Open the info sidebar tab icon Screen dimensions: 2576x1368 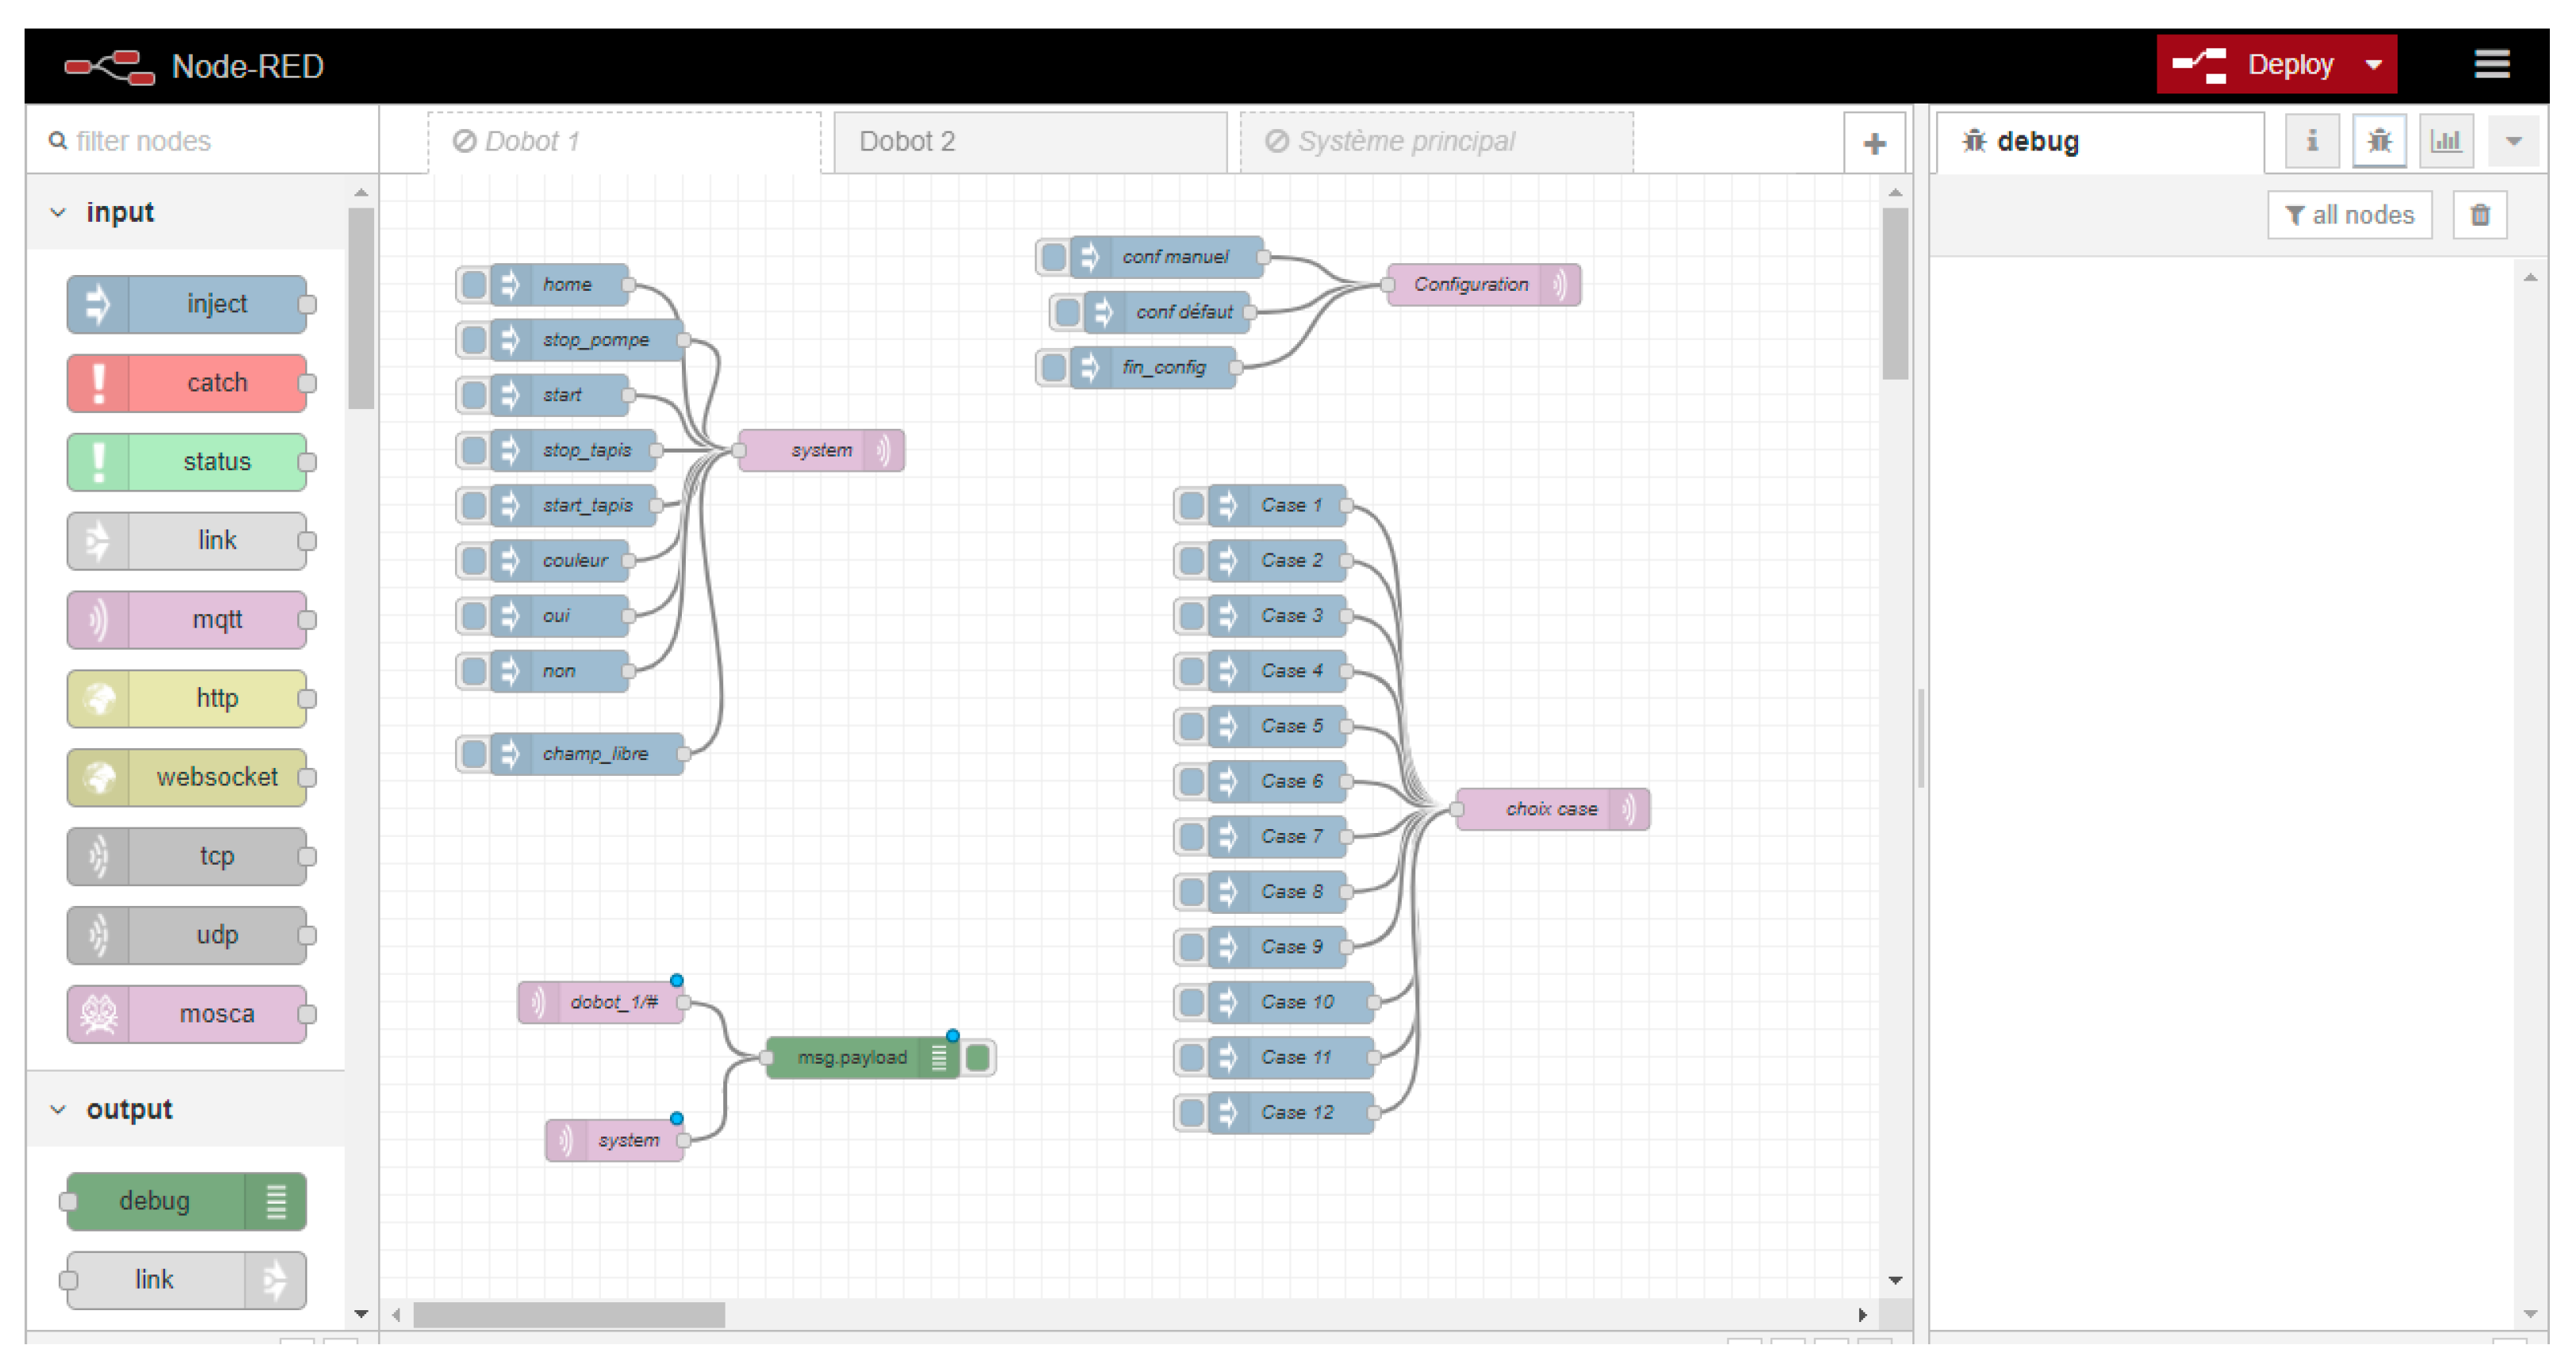pos(2311,141)
